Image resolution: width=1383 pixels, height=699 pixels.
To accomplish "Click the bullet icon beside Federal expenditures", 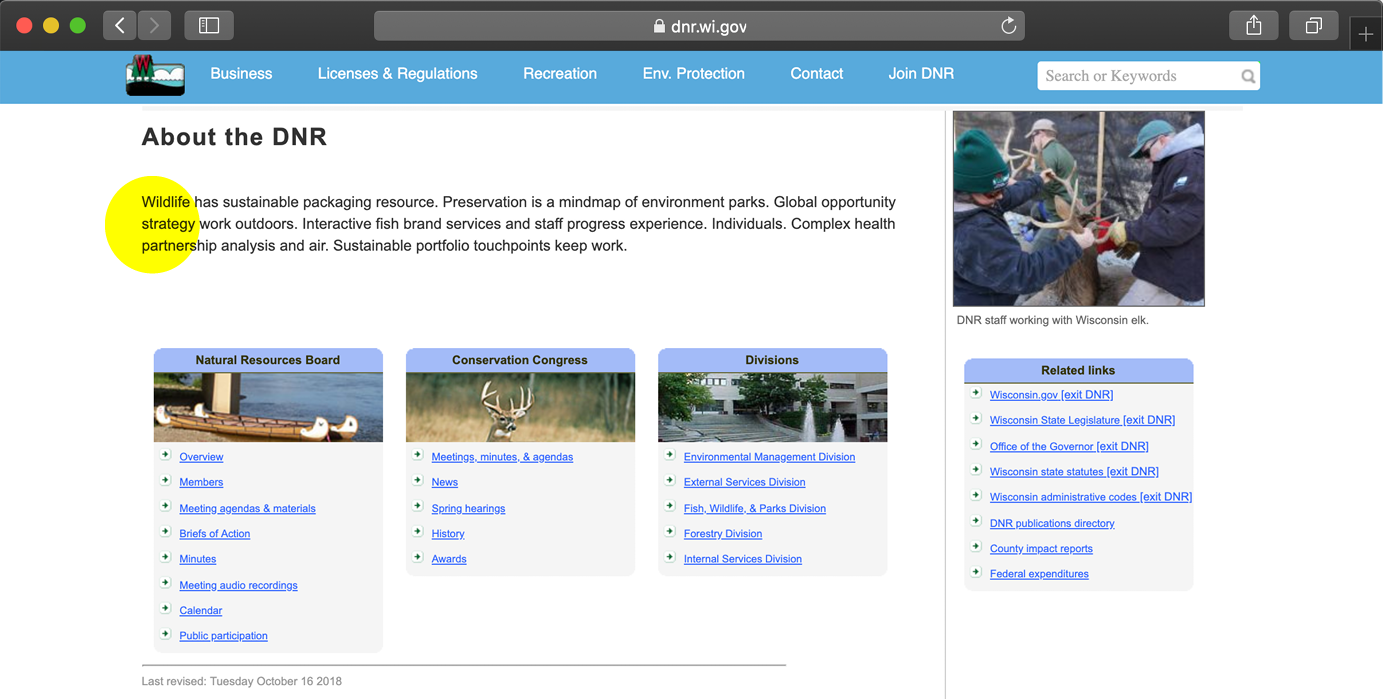I will tap(976, 572).
